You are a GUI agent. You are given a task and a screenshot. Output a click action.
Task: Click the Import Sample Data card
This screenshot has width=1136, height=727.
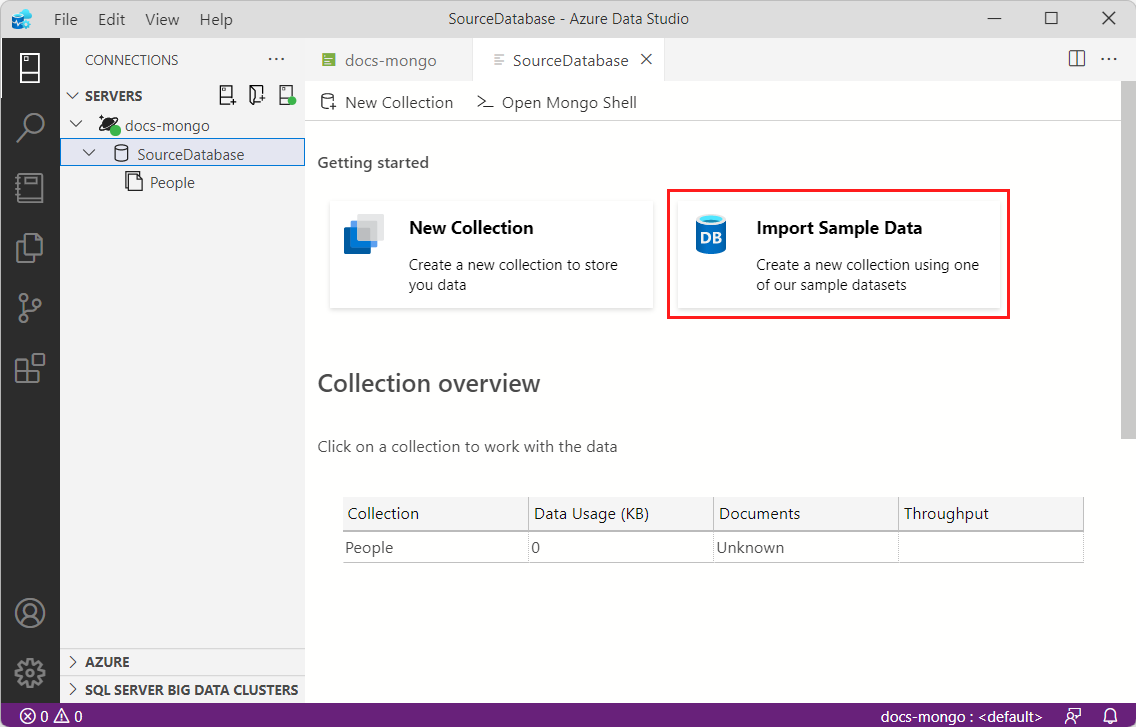(x=838, y=254)
